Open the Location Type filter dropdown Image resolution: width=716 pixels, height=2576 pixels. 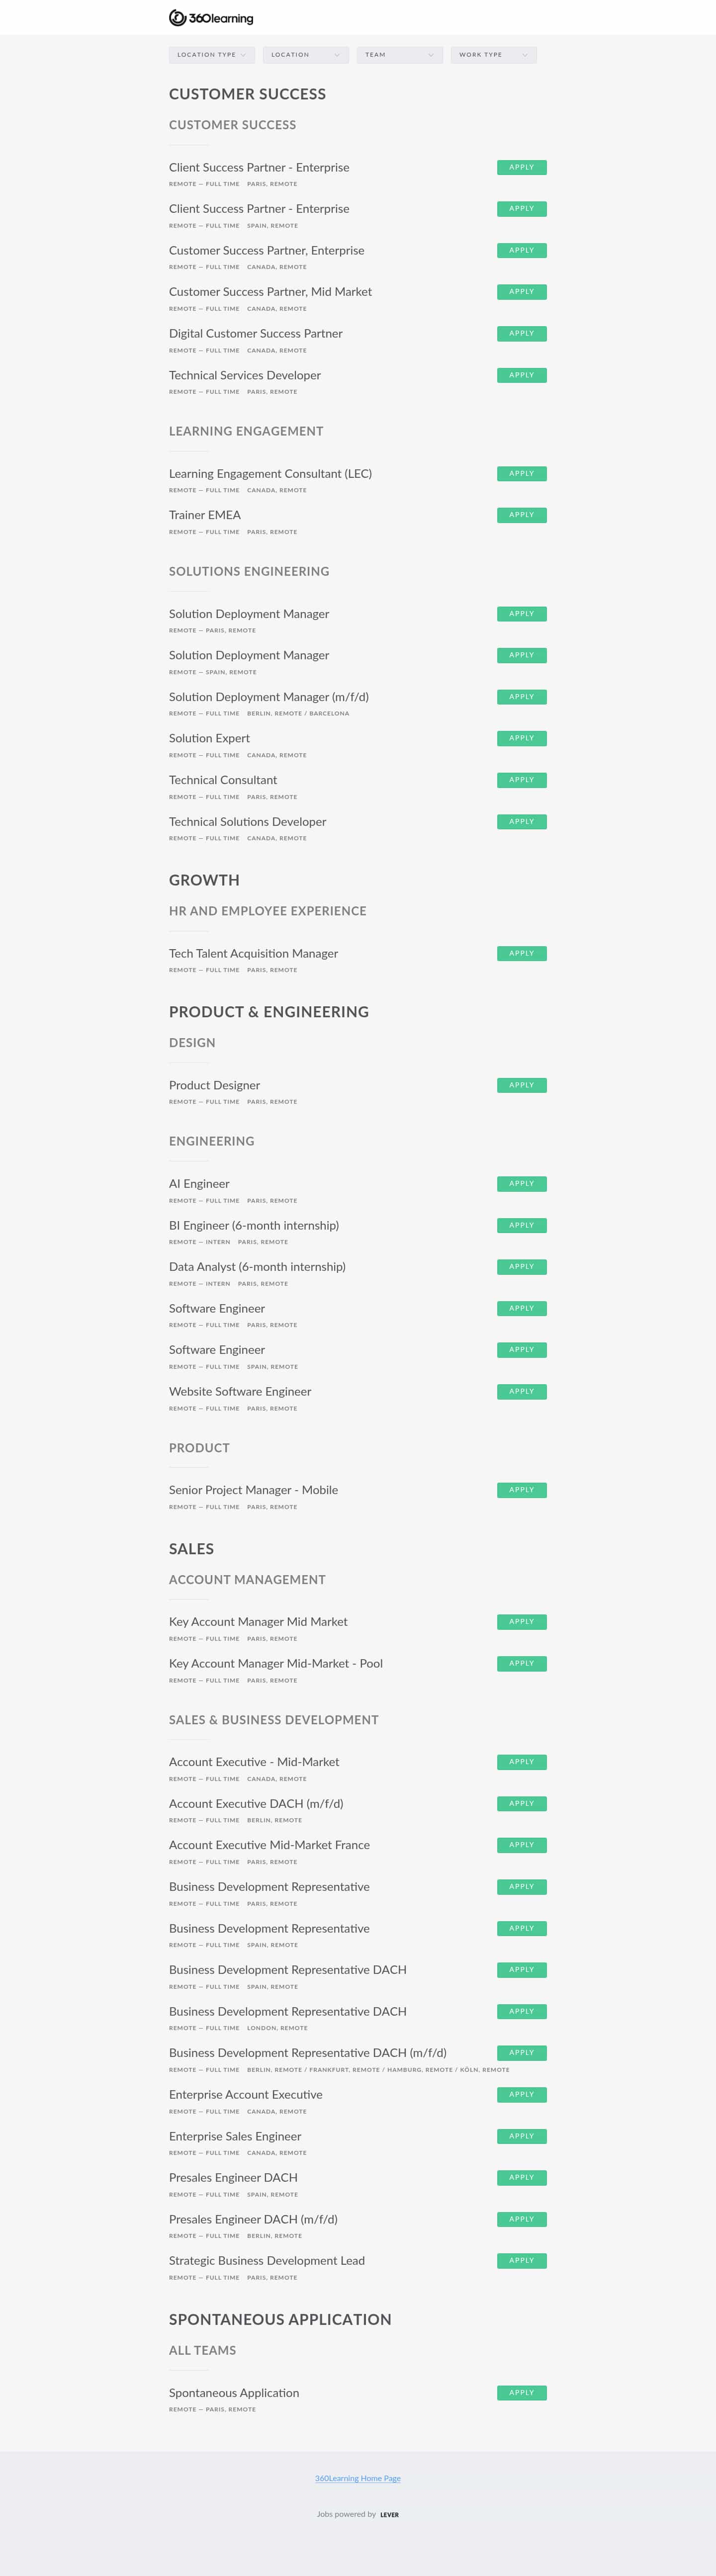click(212, 55)
